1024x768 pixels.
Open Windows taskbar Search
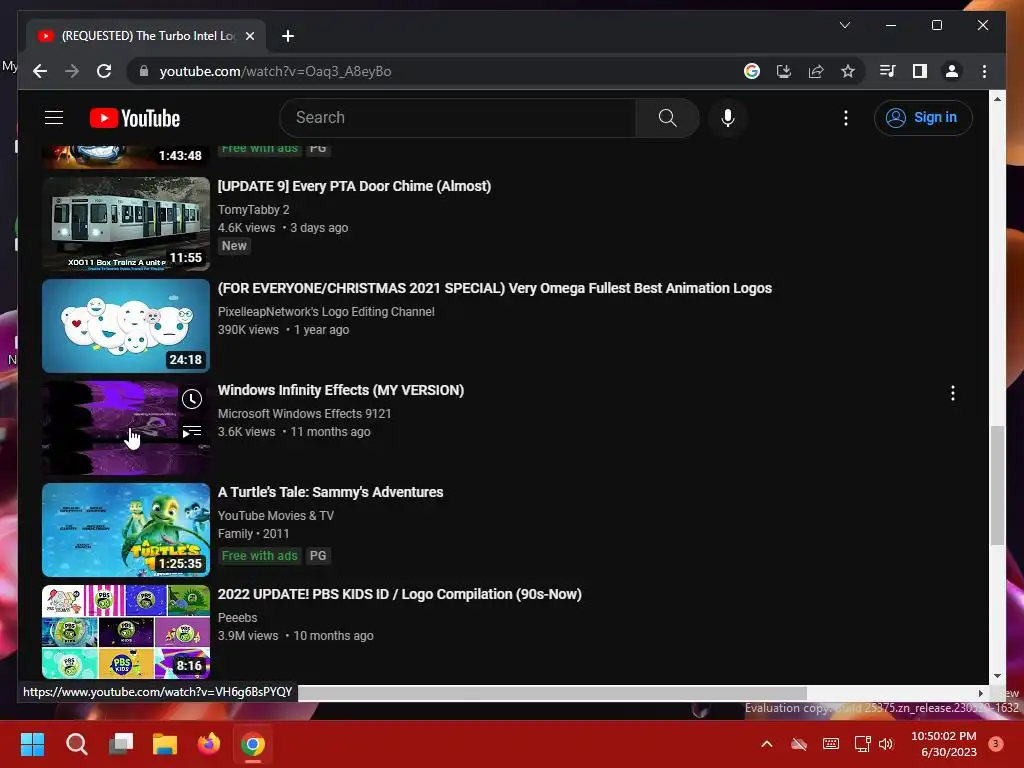pos(76,744)
